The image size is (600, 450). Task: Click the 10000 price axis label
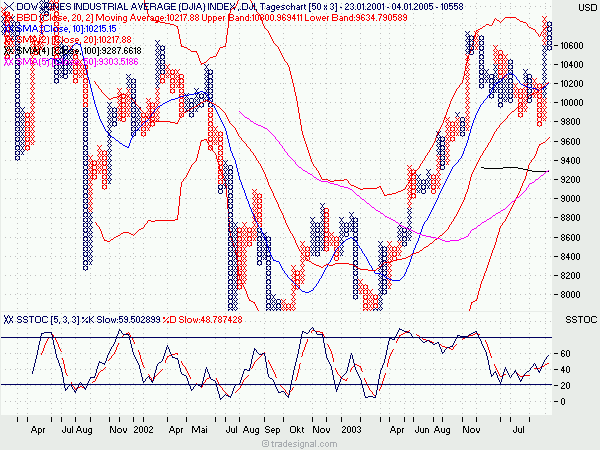point(572,103)
